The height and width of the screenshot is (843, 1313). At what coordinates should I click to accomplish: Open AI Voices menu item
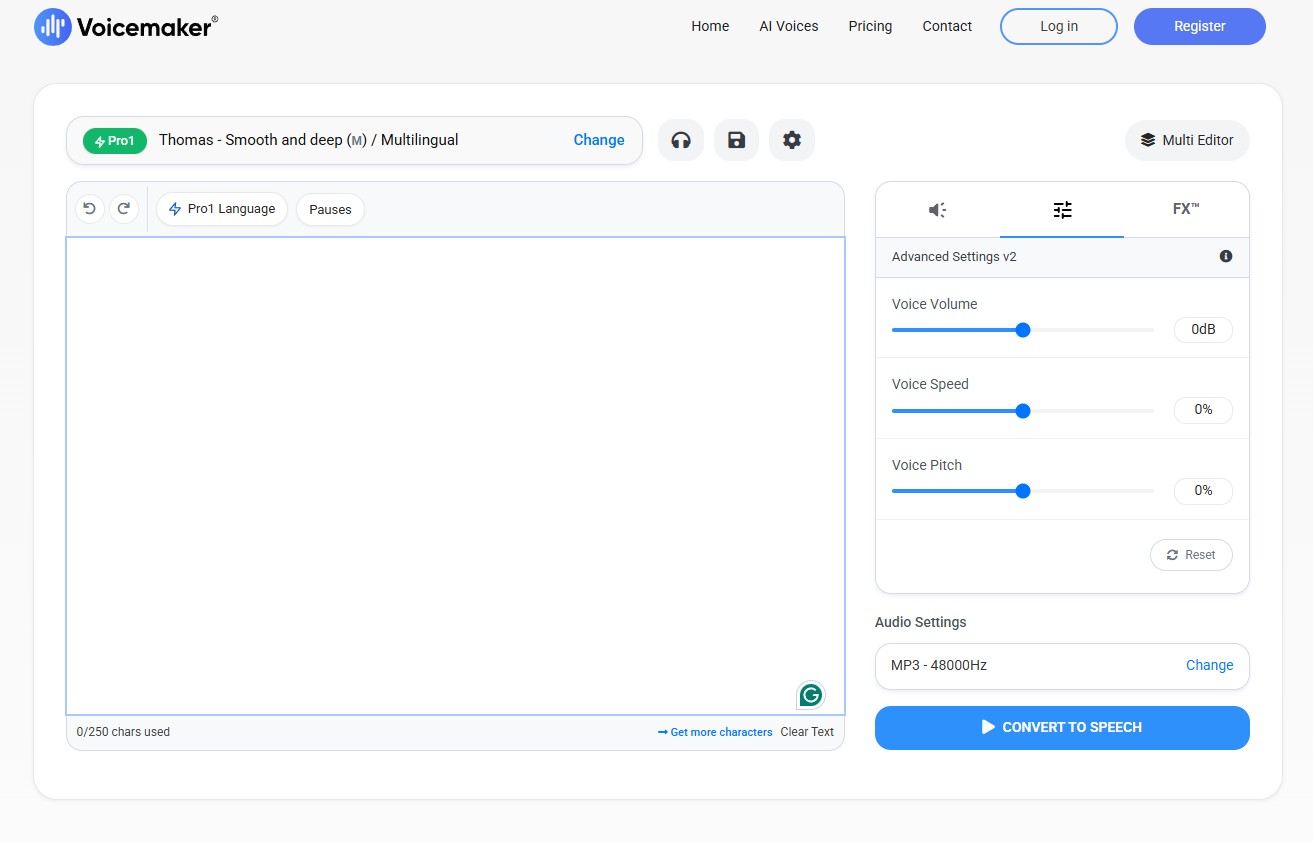[789, 26]
